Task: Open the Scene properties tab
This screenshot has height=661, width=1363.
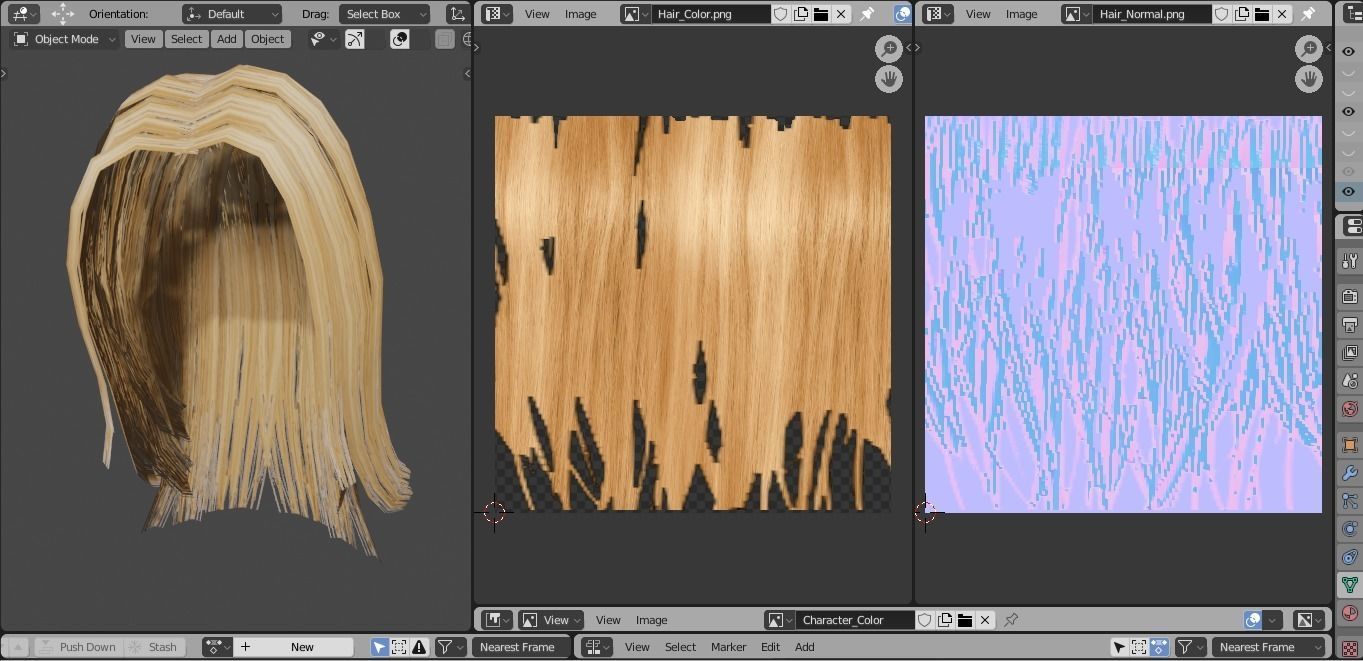Action: click(x=1350, y=381)
